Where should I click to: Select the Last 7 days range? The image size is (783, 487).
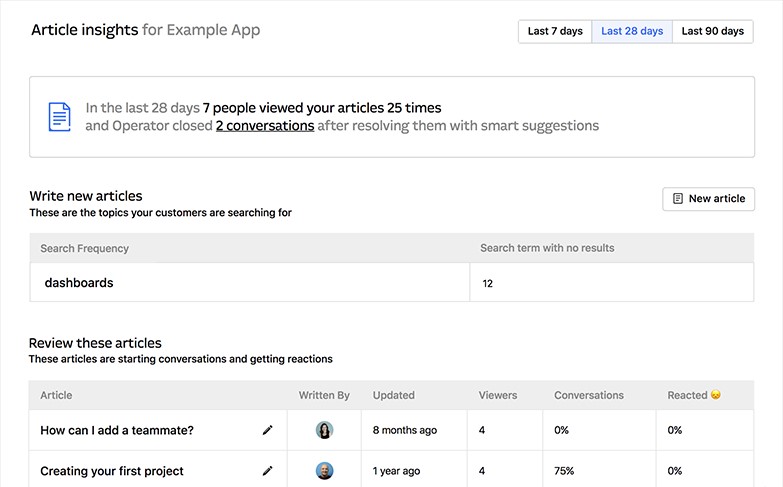click(555, 31)
